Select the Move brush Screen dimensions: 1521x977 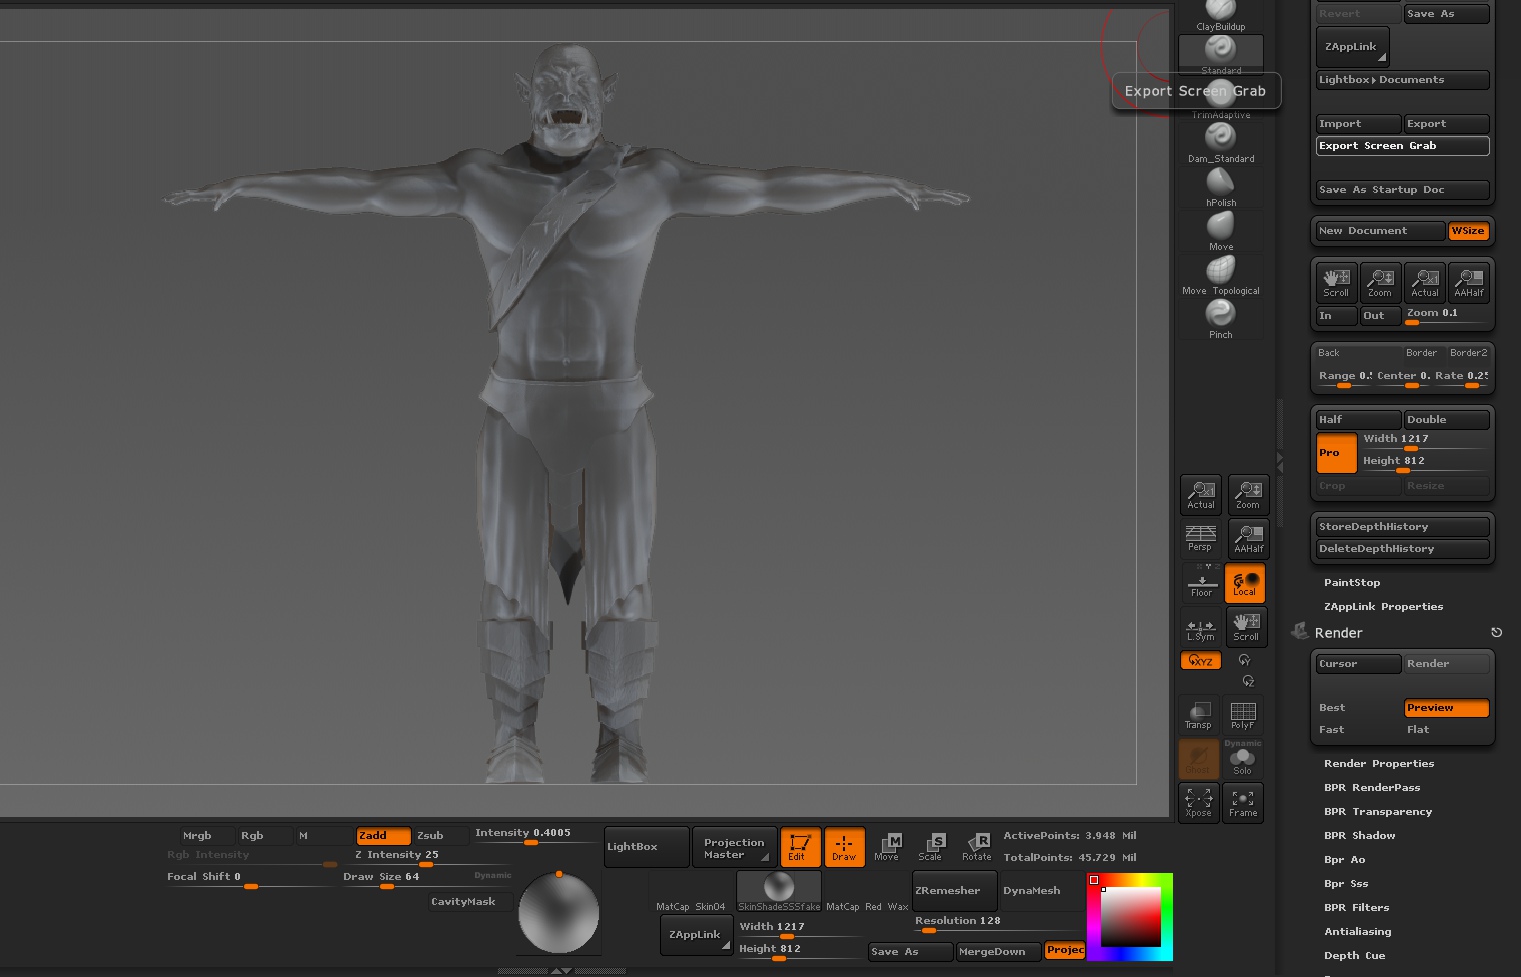click(x=1220, y=230)
